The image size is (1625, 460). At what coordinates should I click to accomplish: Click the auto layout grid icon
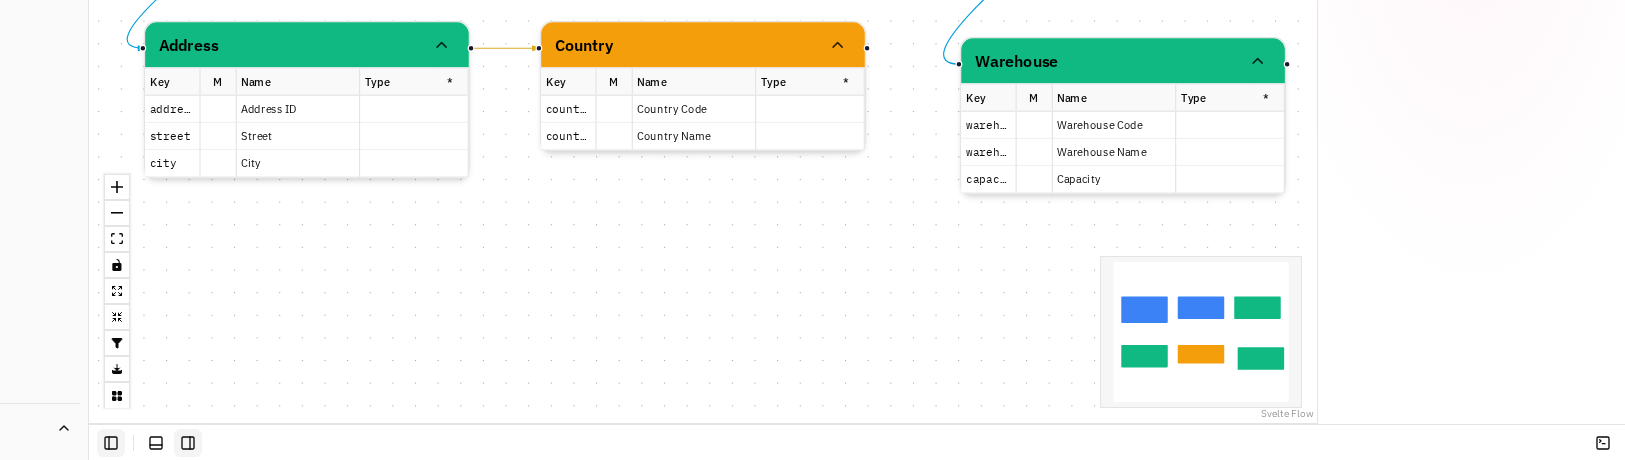pos(117,396)
